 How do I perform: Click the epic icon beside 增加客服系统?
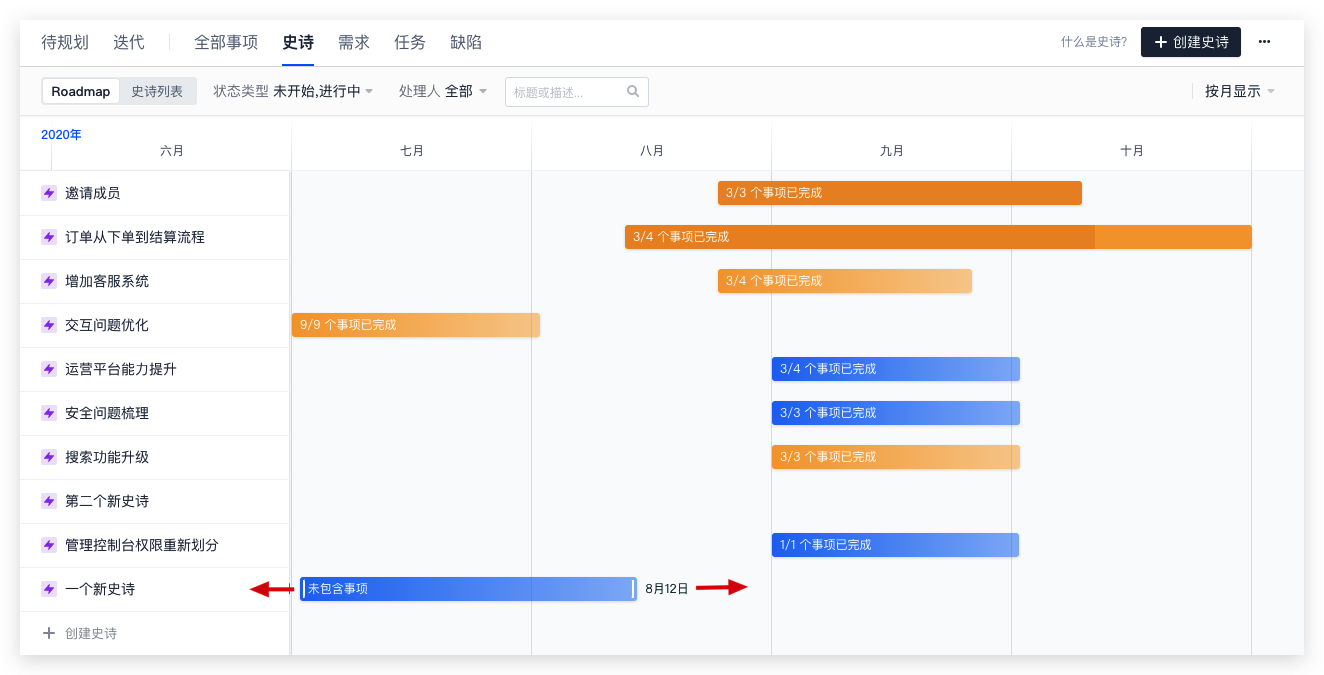pos(48,281)
